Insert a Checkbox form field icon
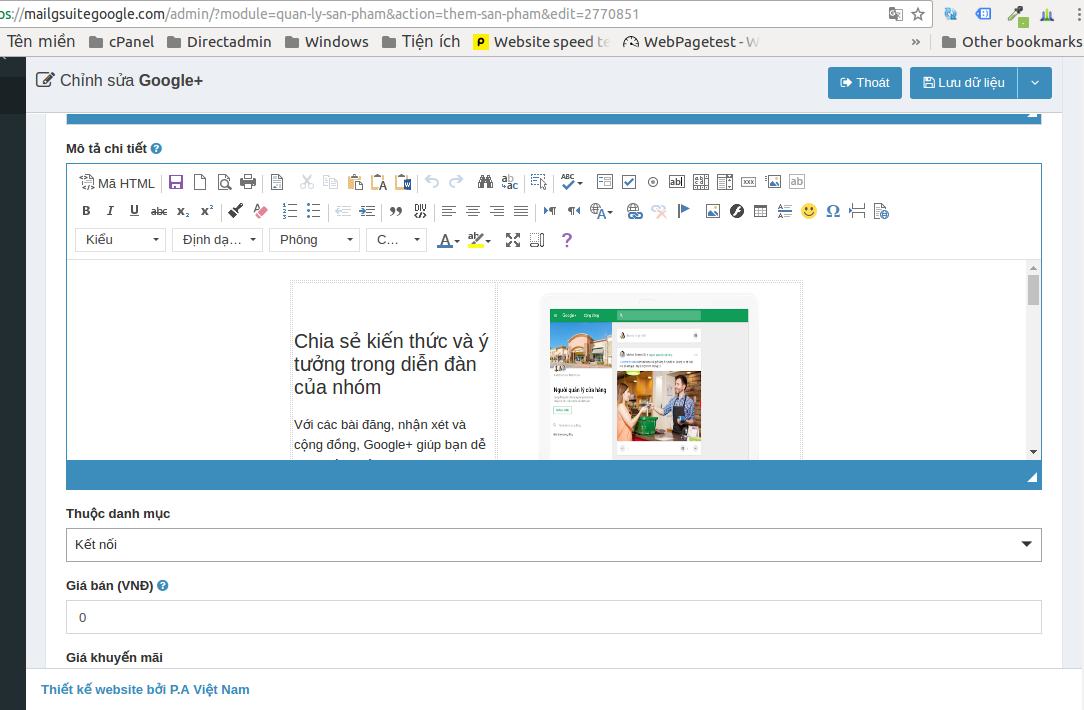The image size is (1084, 710). 629,182
